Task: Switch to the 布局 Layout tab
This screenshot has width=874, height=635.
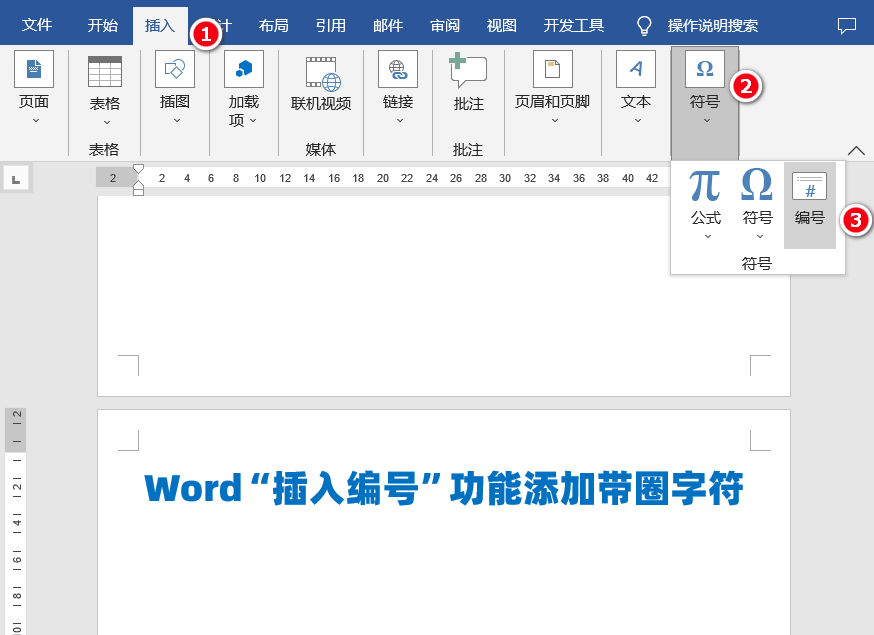Action: pos(274,26)
